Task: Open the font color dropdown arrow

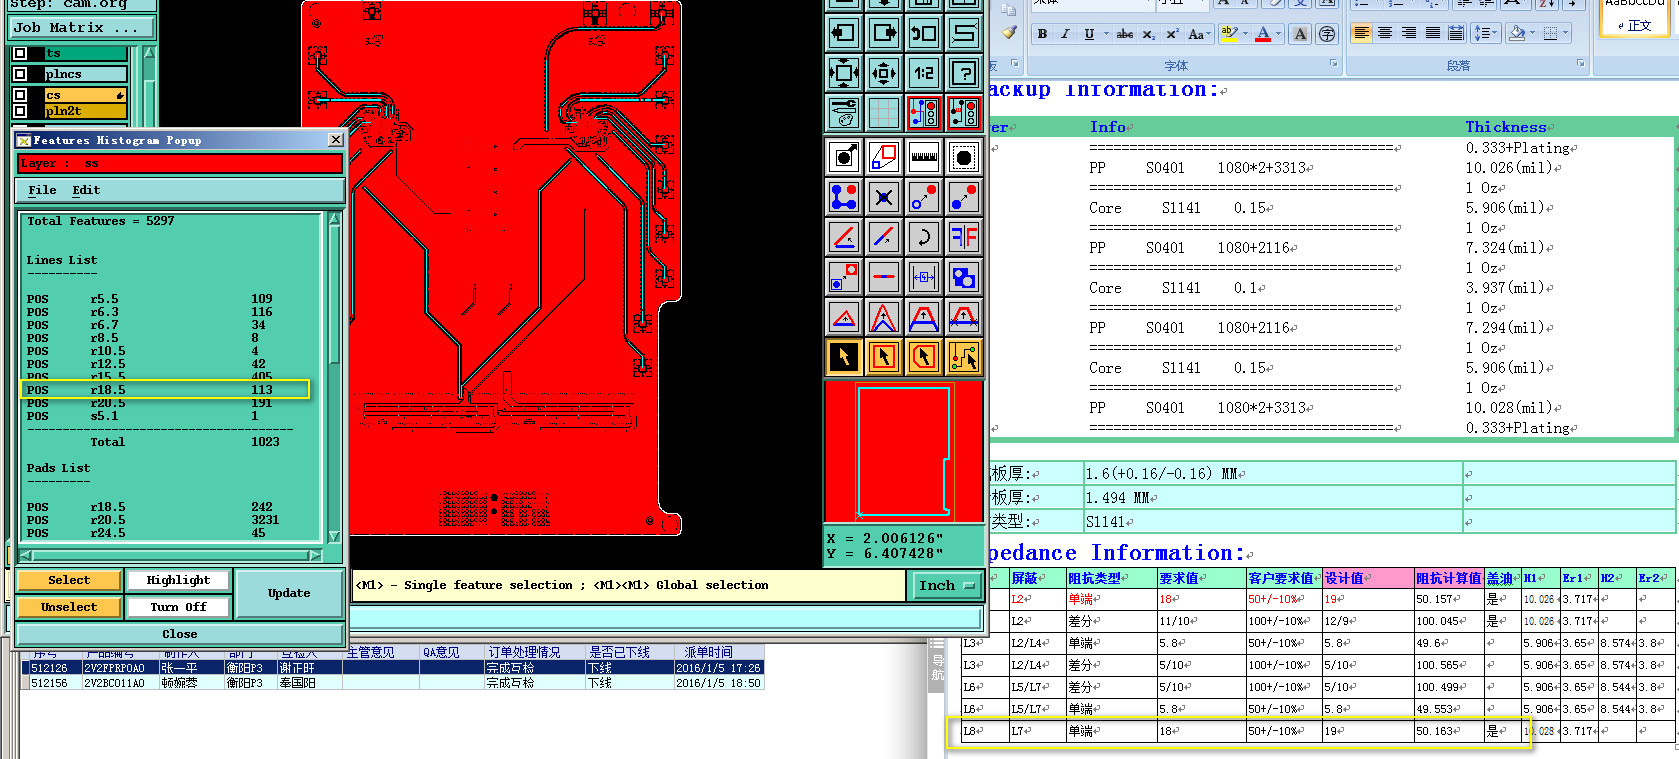Action: [1278, 34]
